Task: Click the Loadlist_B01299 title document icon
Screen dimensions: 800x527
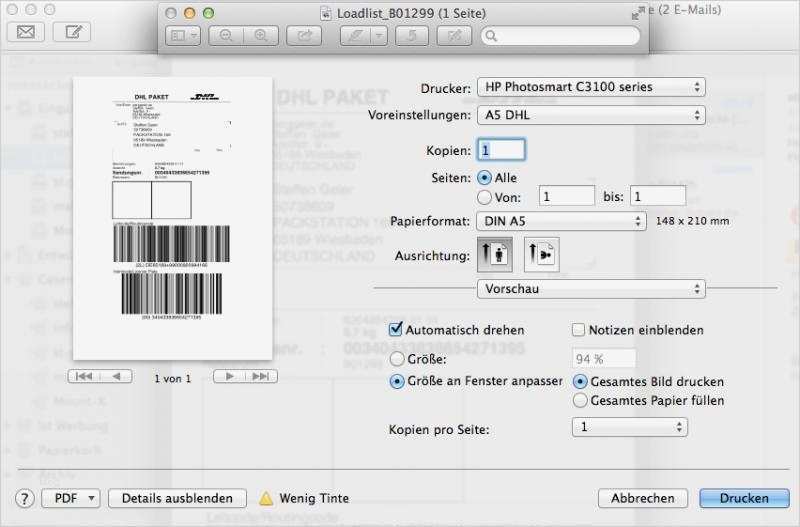Action: [326, 14]
